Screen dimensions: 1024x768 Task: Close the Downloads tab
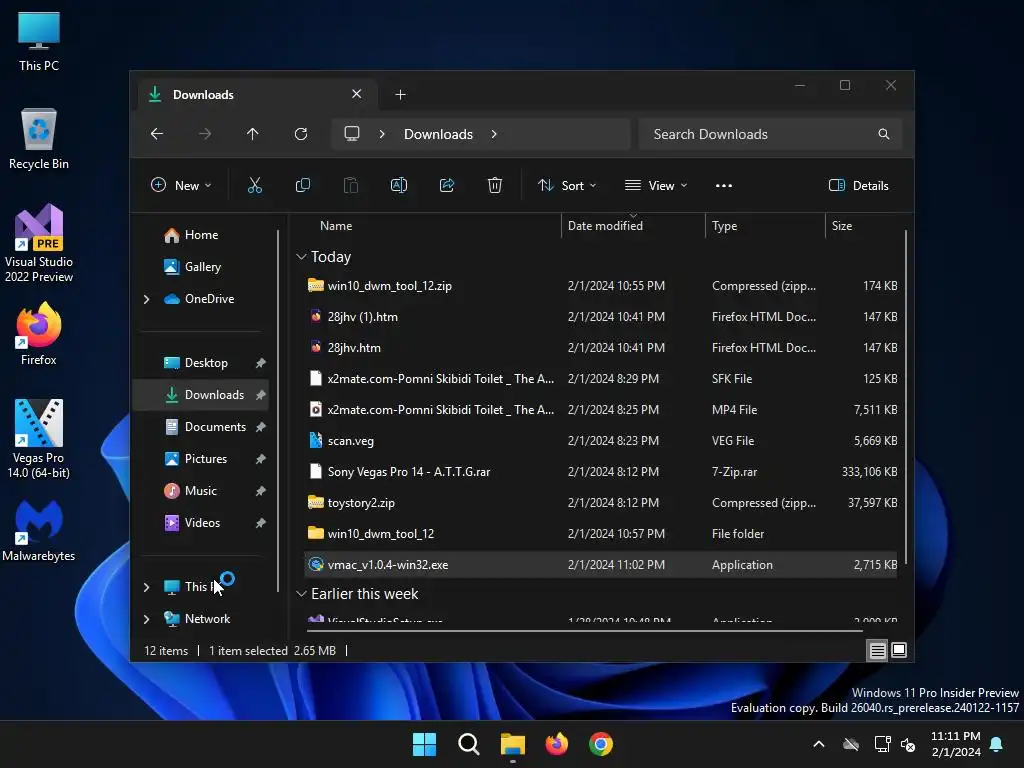[x=357, y=94]
